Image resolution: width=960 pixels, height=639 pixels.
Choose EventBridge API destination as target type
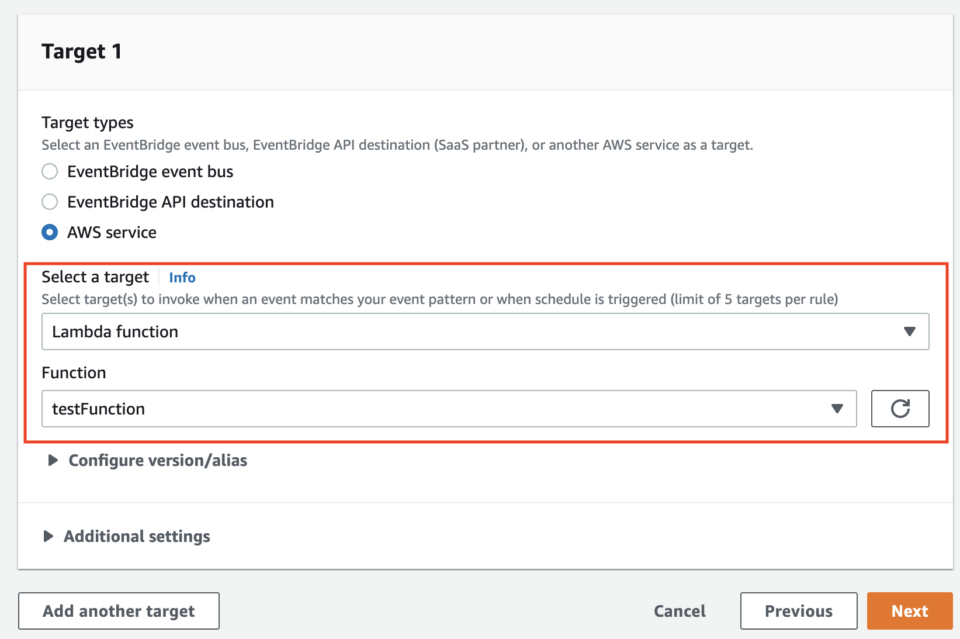coord(49,202)
